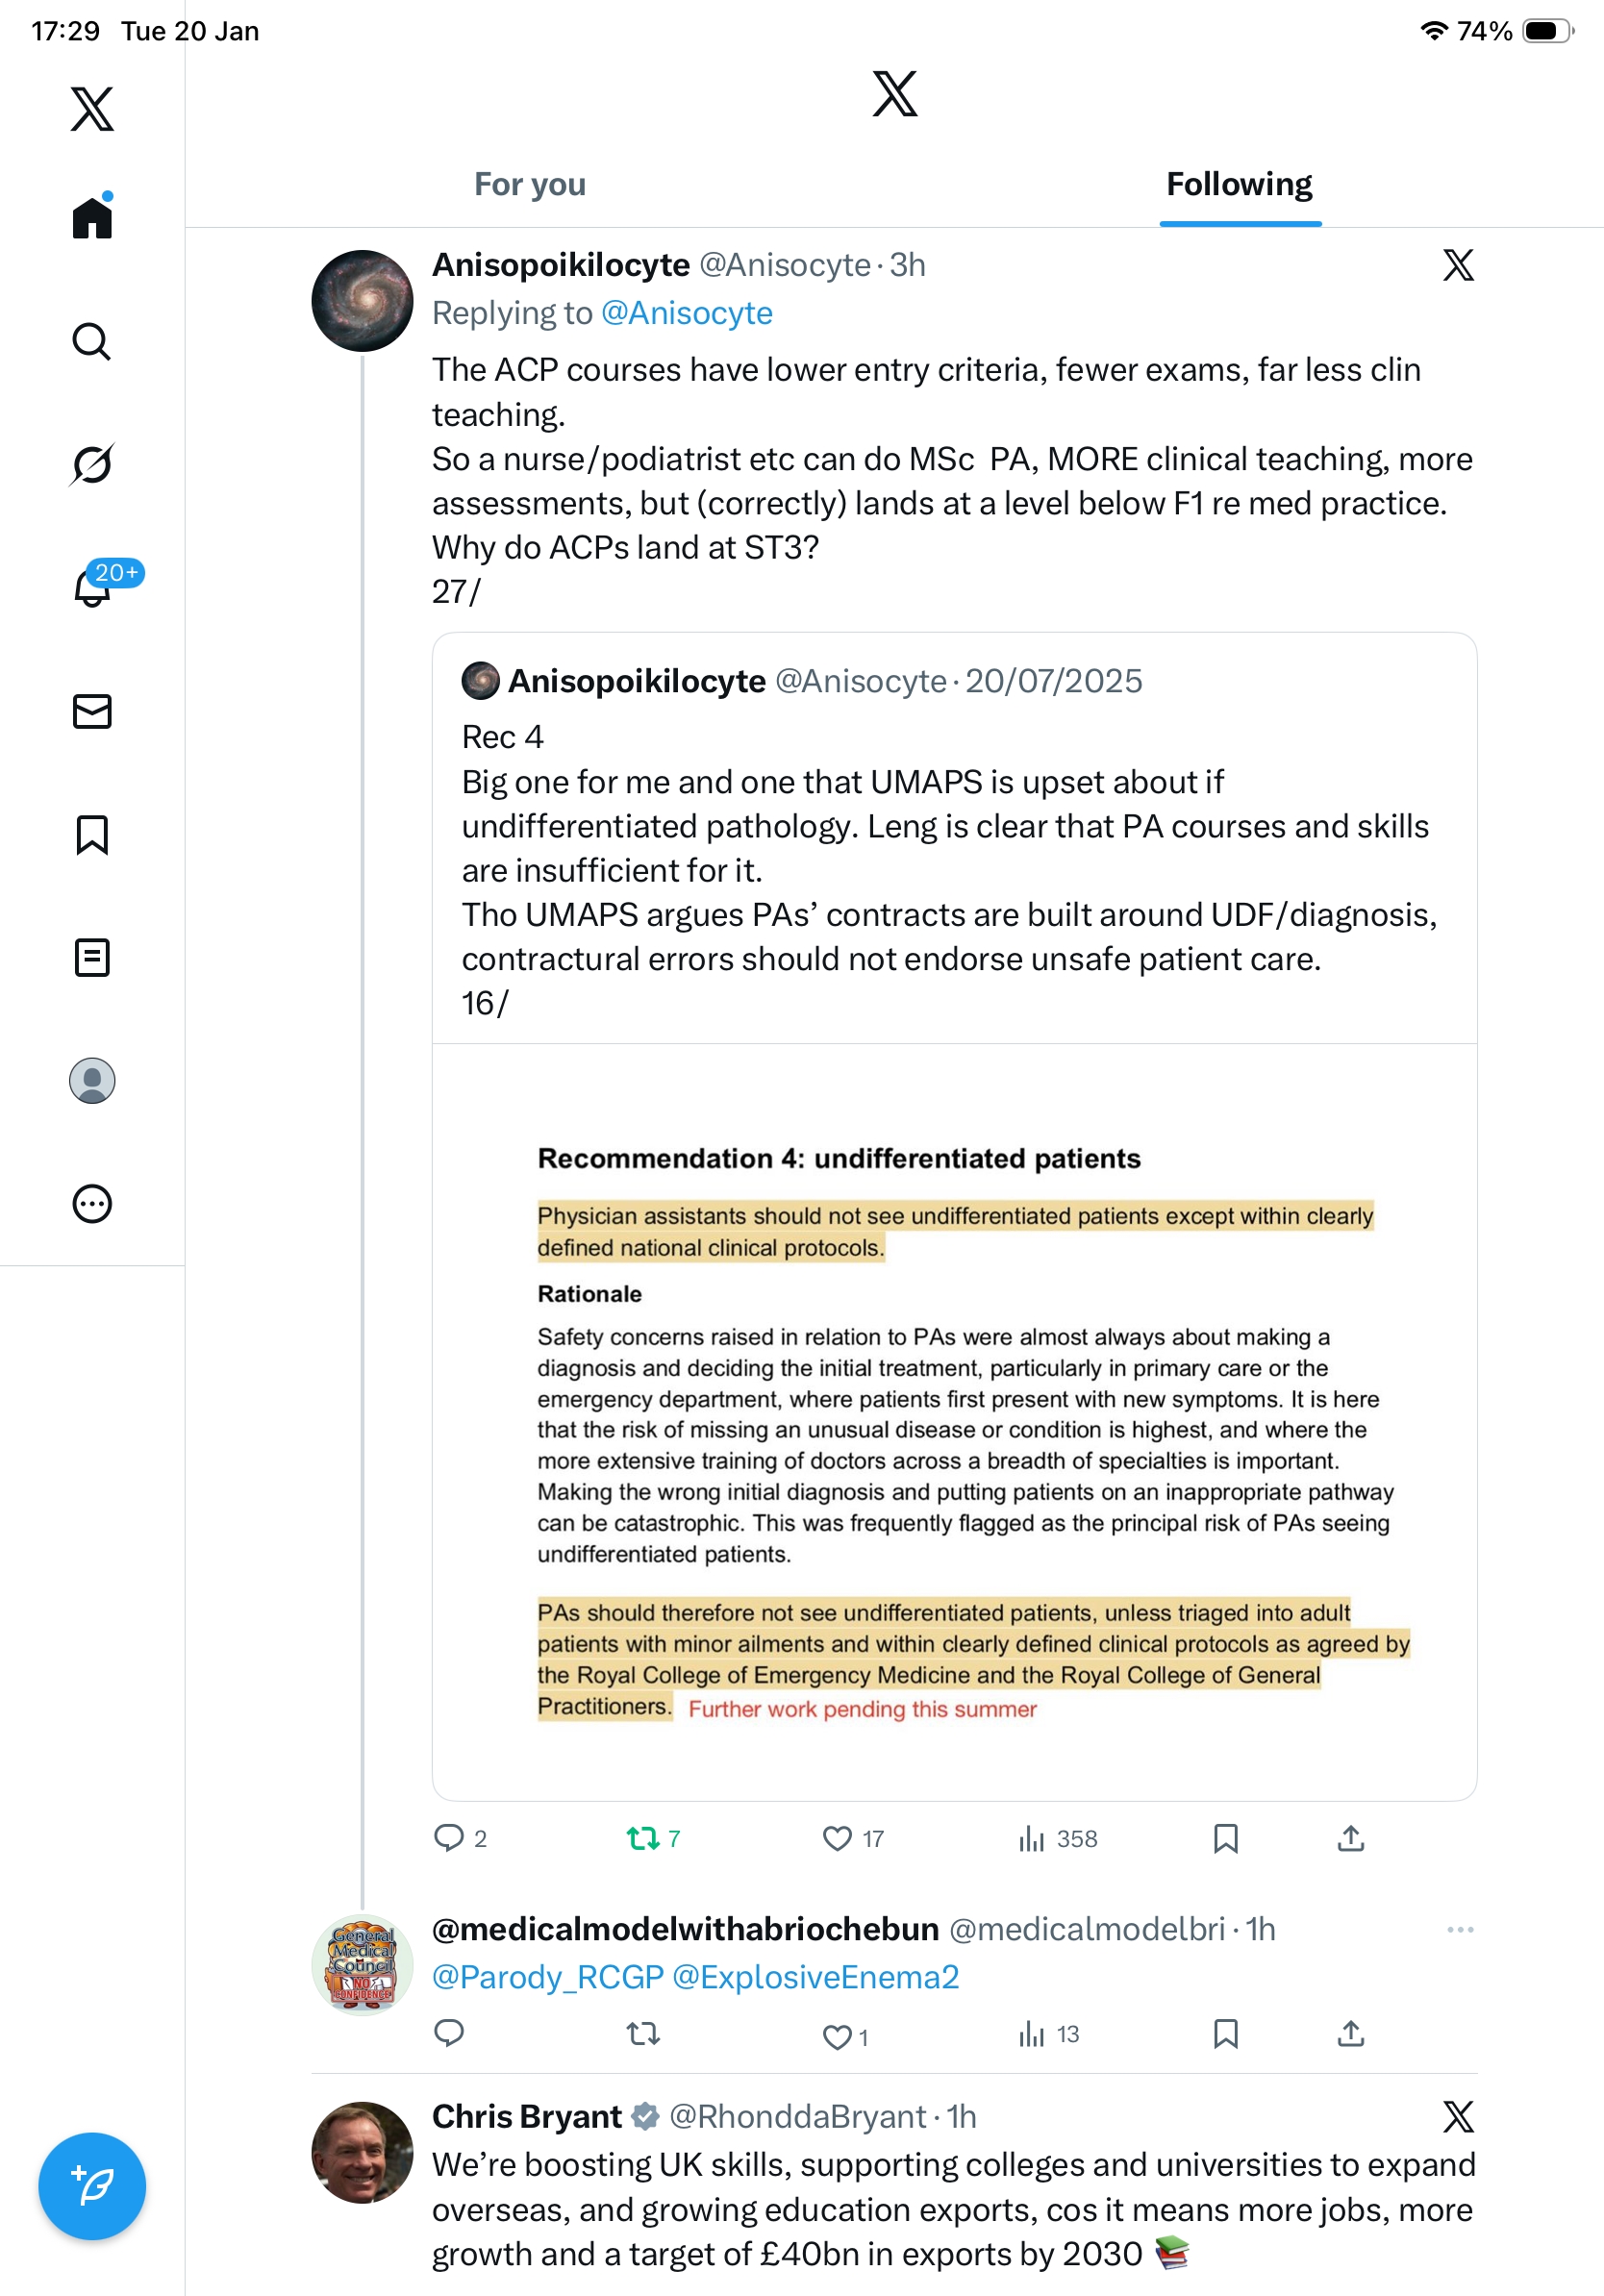Open Grok menu on Chris Bryant's post
This screenshot has height=2296, width=1604.
pyautogui.click(x=1458, y=2116)
